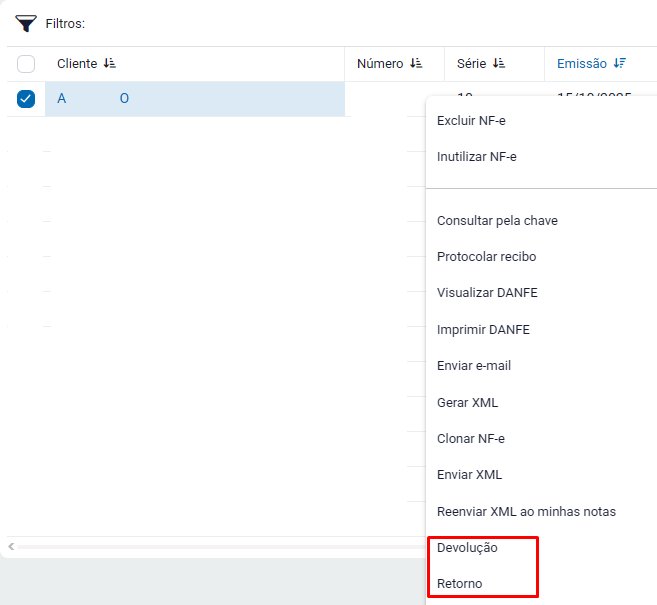Click the Número column sort icon
Screen dimensions: 657x605
pos(416,64)
